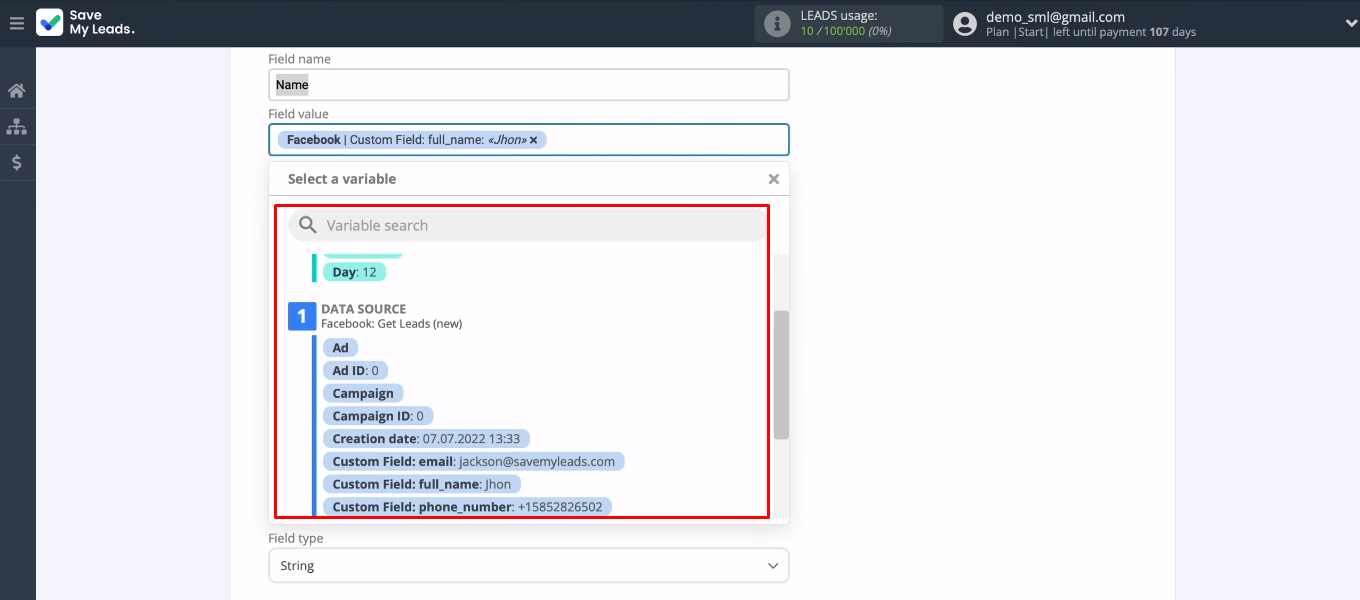This screenshot has width=1360, height=600.
Task: Open the Field type String dropdown
Action: (x=529, y=566)
